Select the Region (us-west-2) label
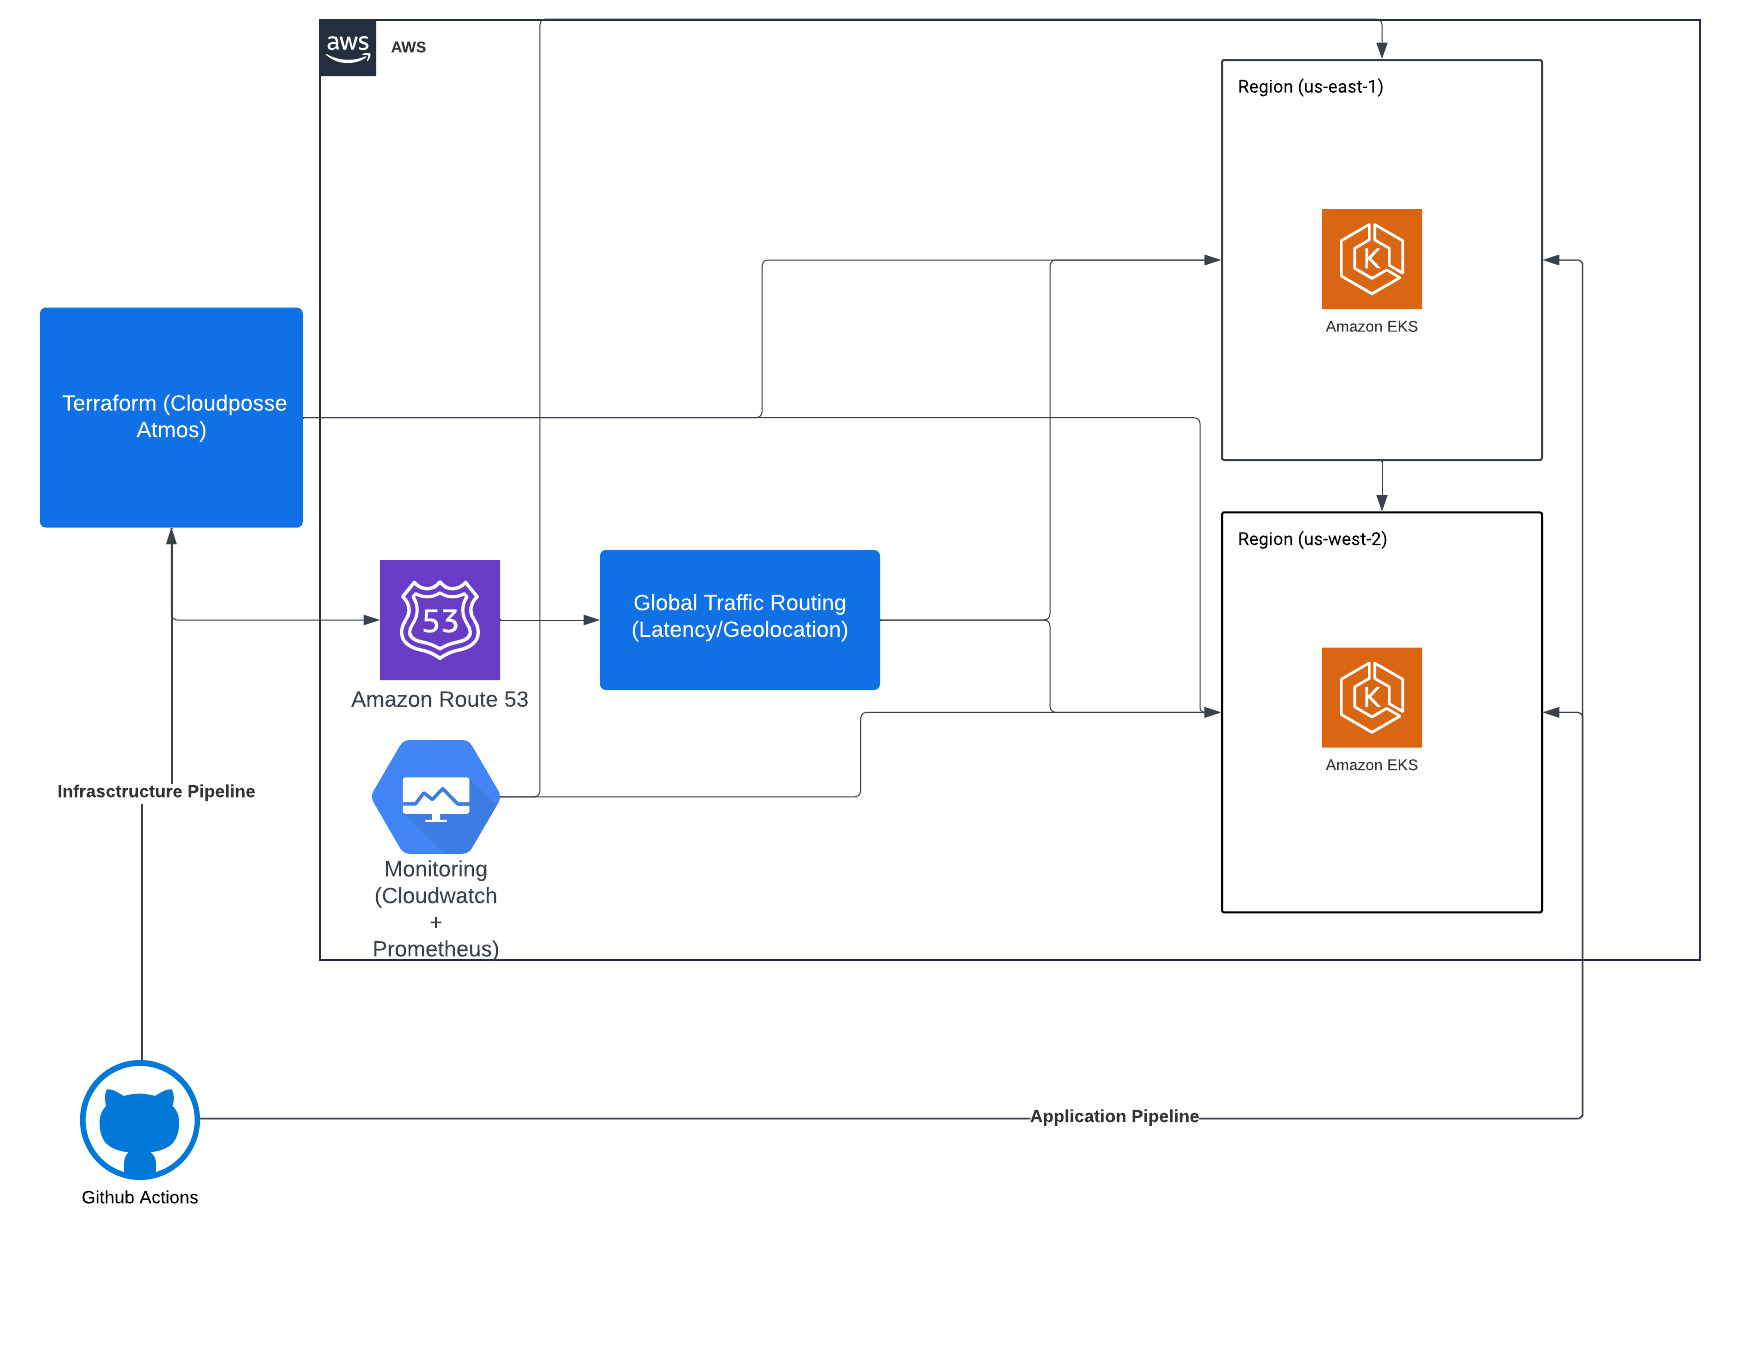Image resolution: width=1760 pixels, height=1360 pixels. coord(1312,539)
